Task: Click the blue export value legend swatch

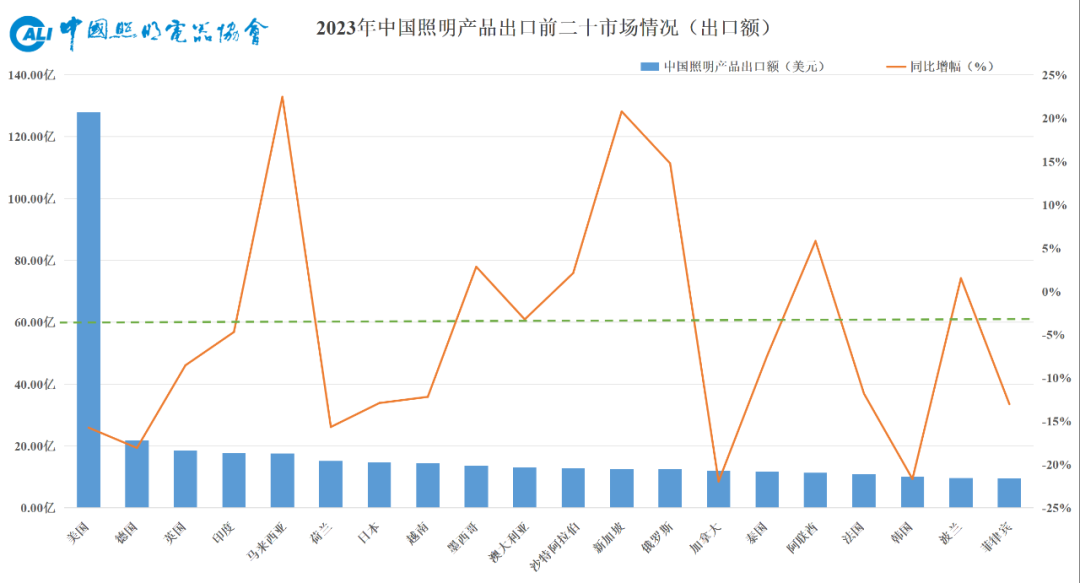Action: coord(649,67)
